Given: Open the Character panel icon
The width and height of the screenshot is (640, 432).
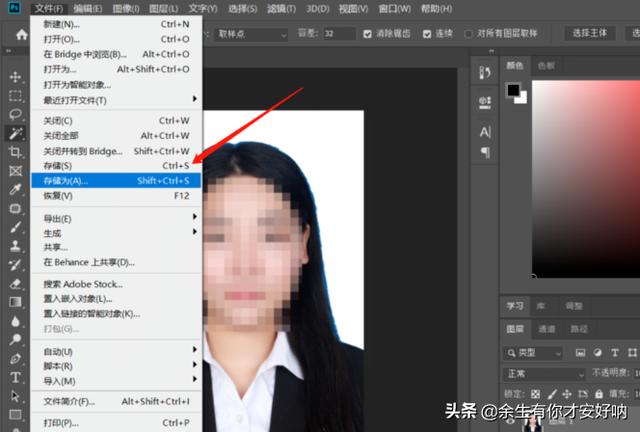Looking at the screenshot, I should [x=485, y=132].
